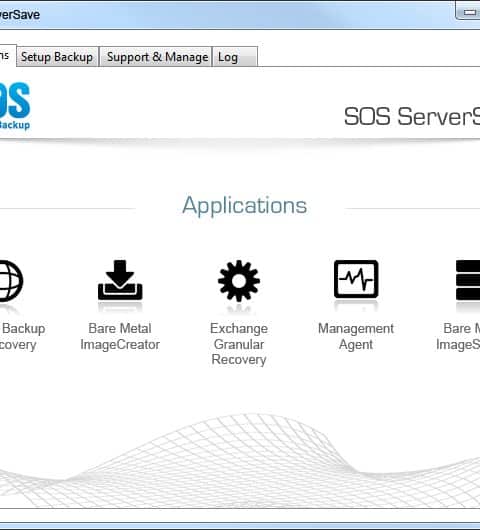
Task: Open the globe backup recovery icon
Action: pos(11,281)
